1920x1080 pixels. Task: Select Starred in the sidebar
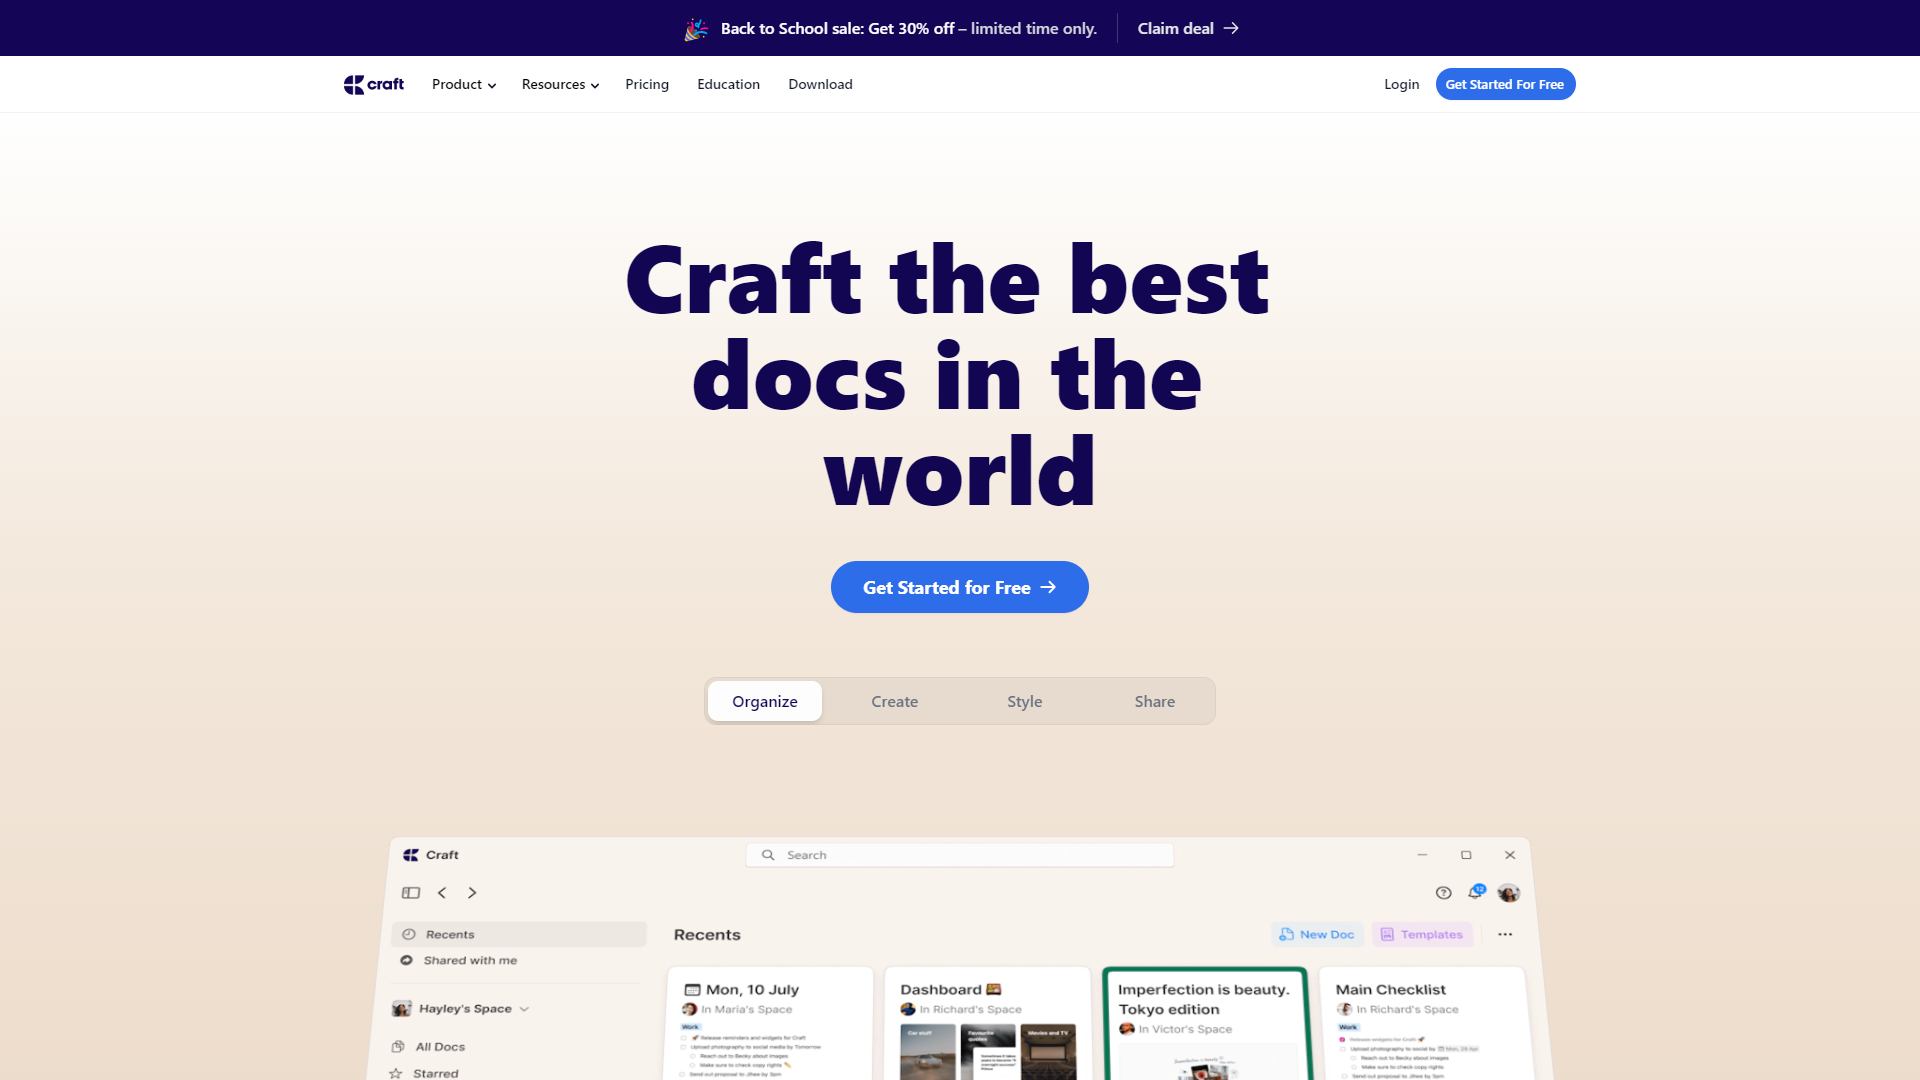tap(435, 1072)
